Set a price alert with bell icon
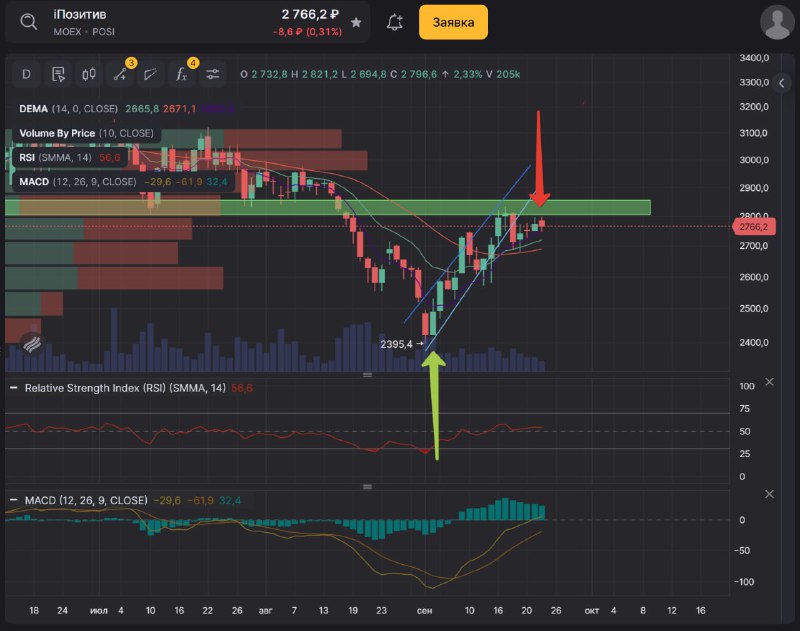Viewport: 800px width, 631px height. coord(394,22)
